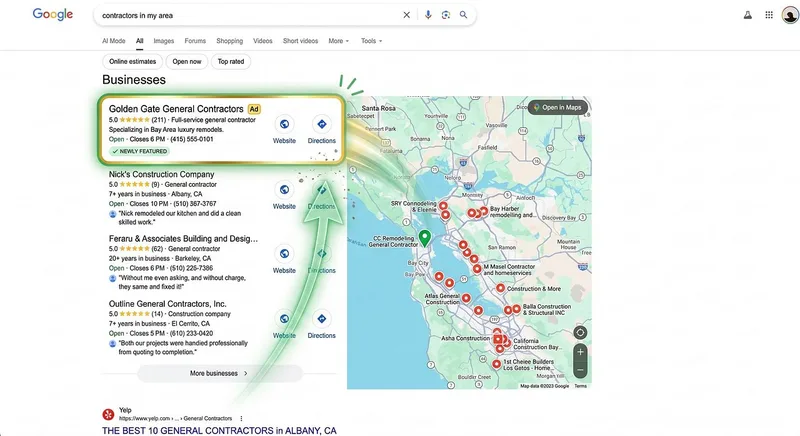Click the Santa Rosa map label
This screenshot has width=800, height=436.
click(x=379, y=108)
